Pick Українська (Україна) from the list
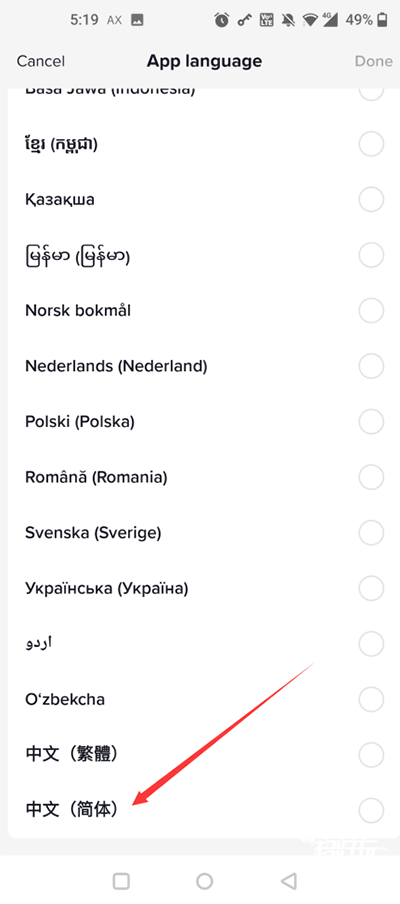The image size is (400, 904). pyautogui.click(x=204, y=588)
